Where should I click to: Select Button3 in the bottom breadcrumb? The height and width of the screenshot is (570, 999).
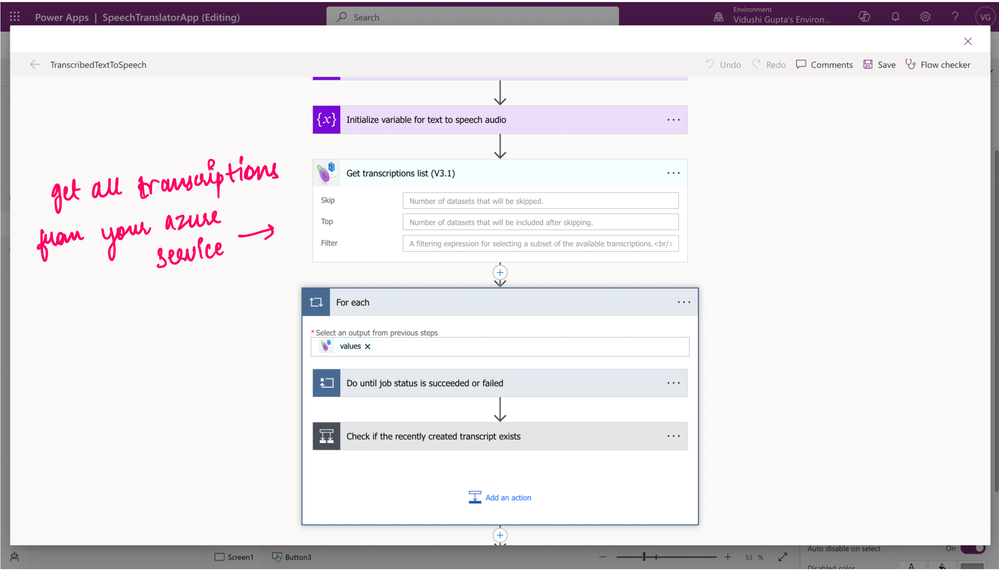(292, 557)
